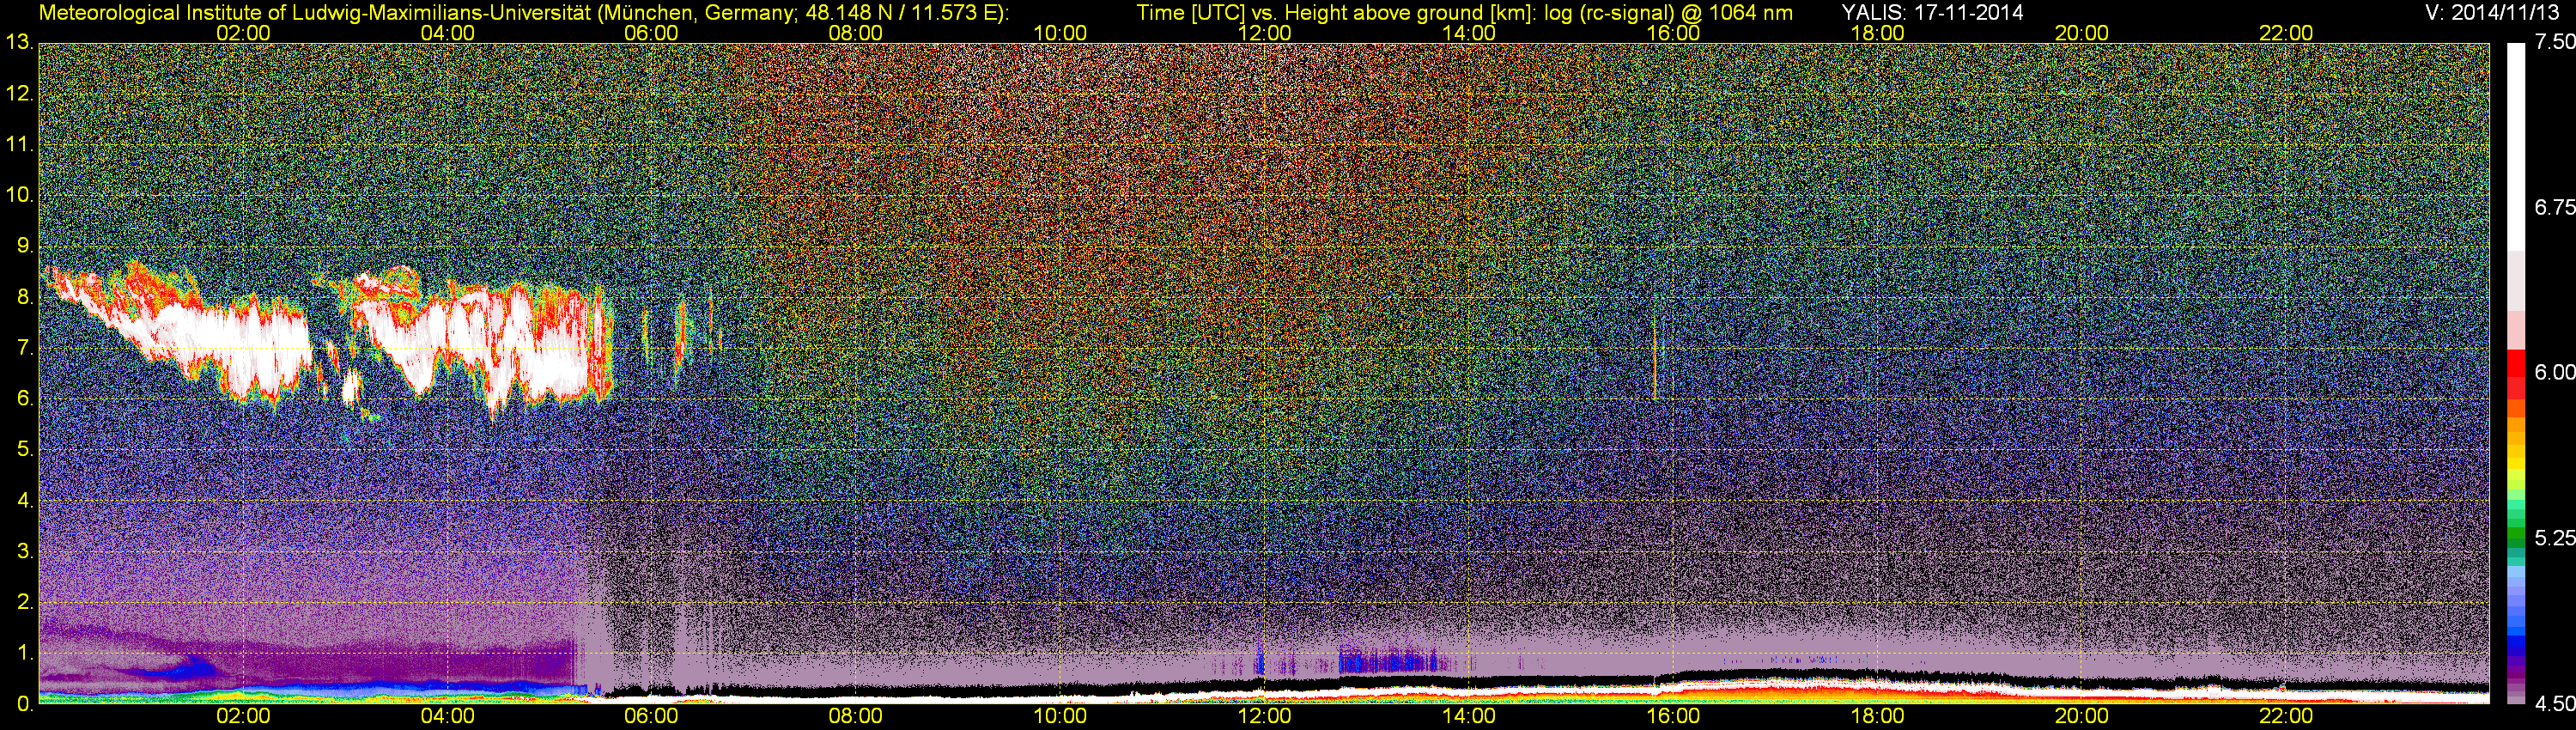Viewport: 2576px width, 730px height.
Task: Click the 18:00 tick label on the bottom axis
Action: tap(1877, 717)
